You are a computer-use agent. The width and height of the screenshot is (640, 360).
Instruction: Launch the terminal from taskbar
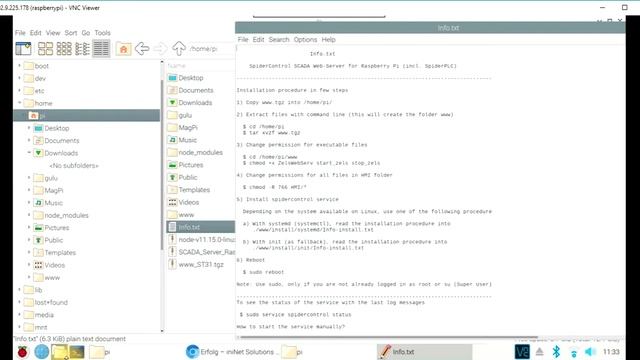pos(77,352)
